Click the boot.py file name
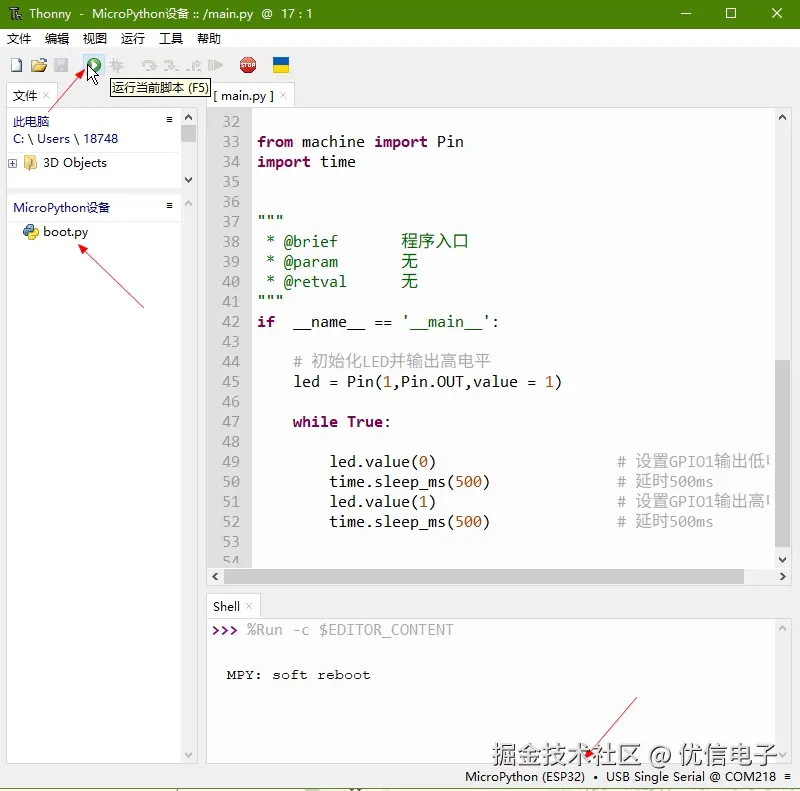The image size is (800, 791). point(66,232)
